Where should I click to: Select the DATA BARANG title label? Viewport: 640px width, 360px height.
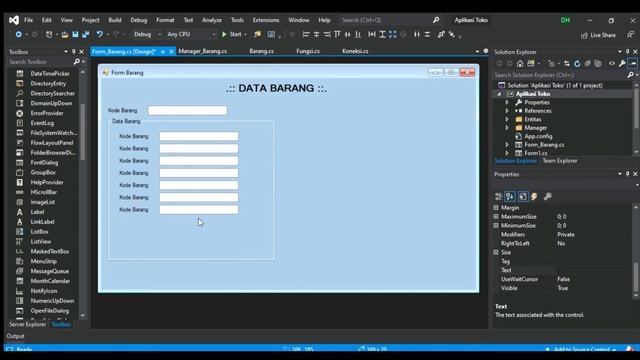[276, 88]
